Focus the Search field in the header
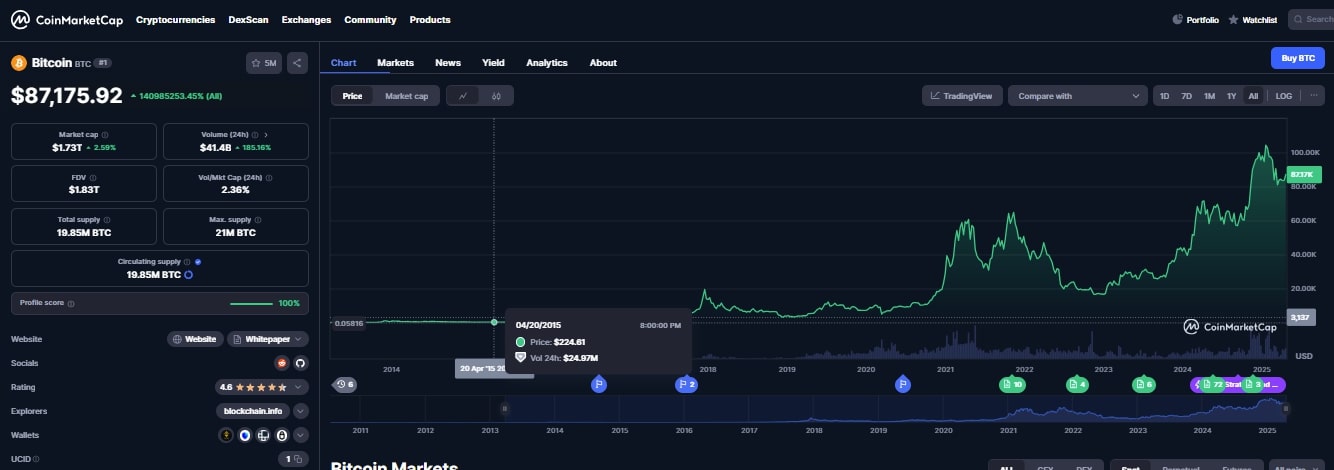This screenshot has width=1334, height=470. tap(1312, 19)
